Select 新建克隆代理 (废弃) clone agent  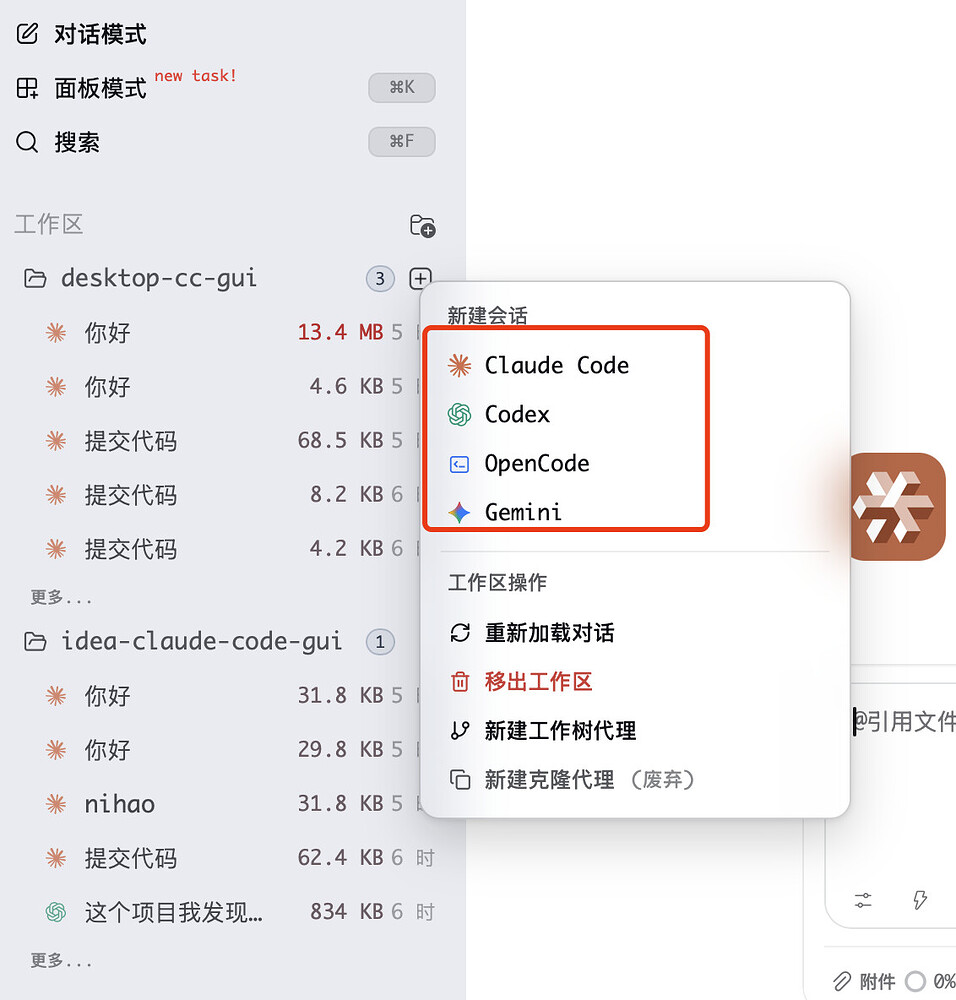click(635, 779)
